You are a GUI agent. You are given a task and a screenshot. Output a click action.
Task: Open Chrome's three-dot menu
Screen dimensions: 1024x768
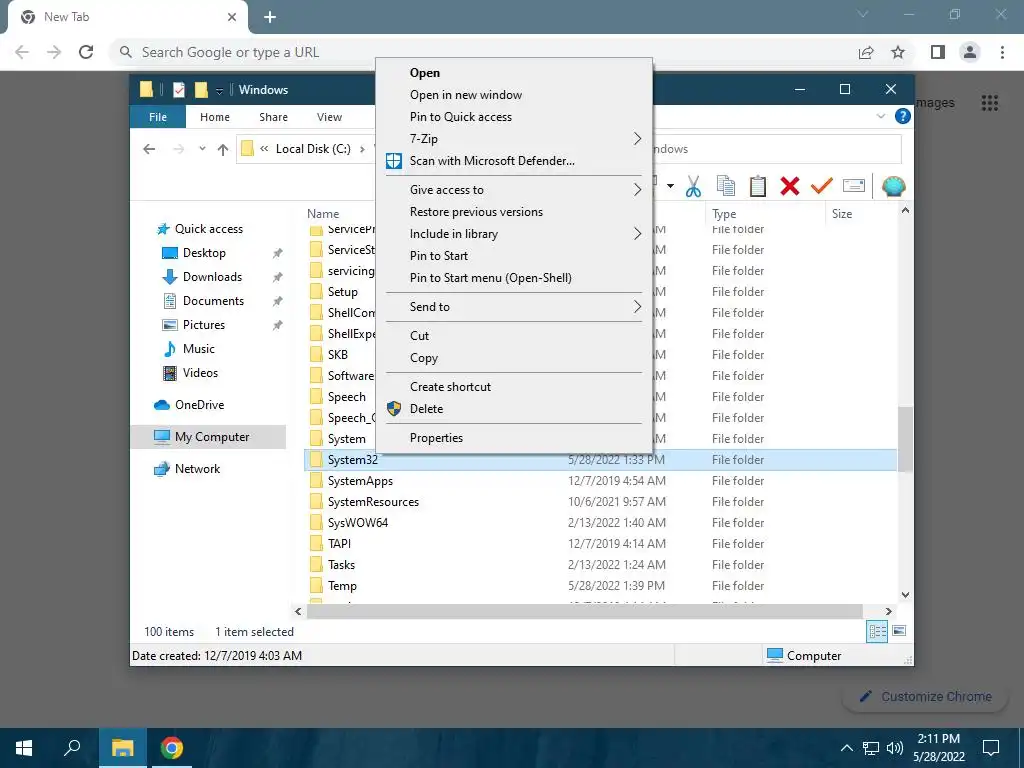(x=1002, y=52)
